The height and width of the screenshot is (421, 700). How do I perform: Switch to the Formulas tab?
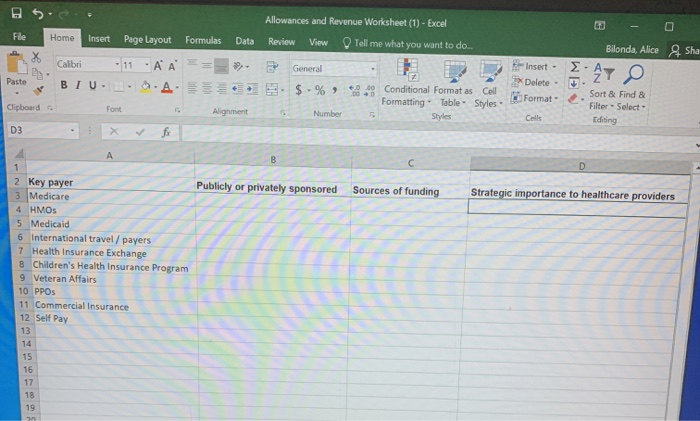(x=203, y=41)
